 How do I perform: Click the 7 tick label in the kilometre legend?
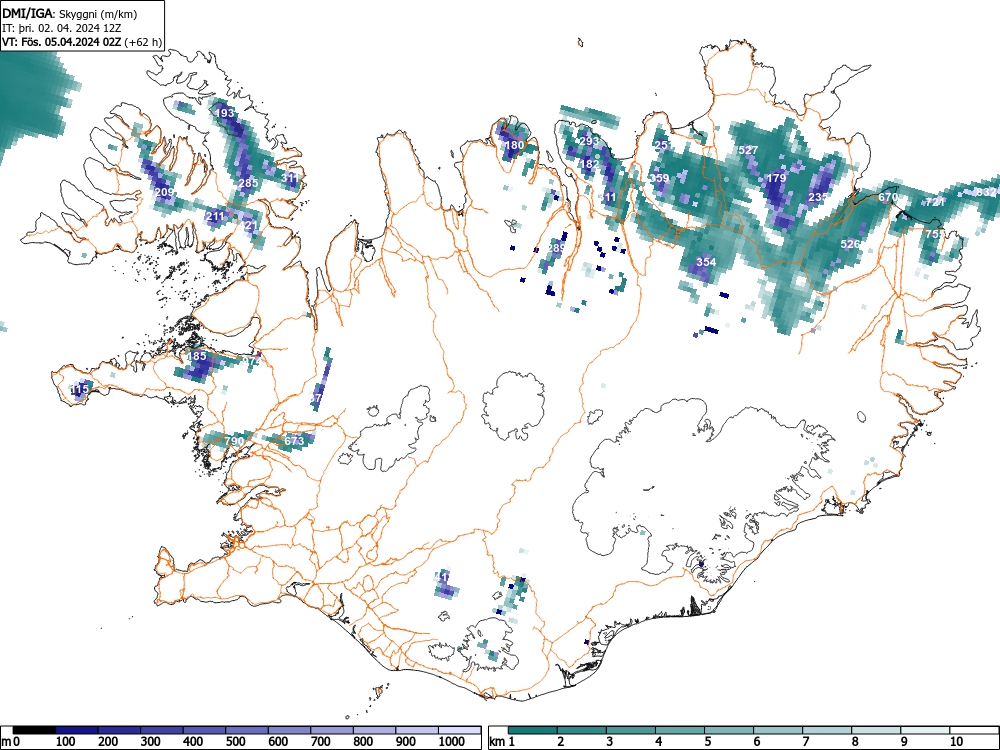[x=805, y=741]
